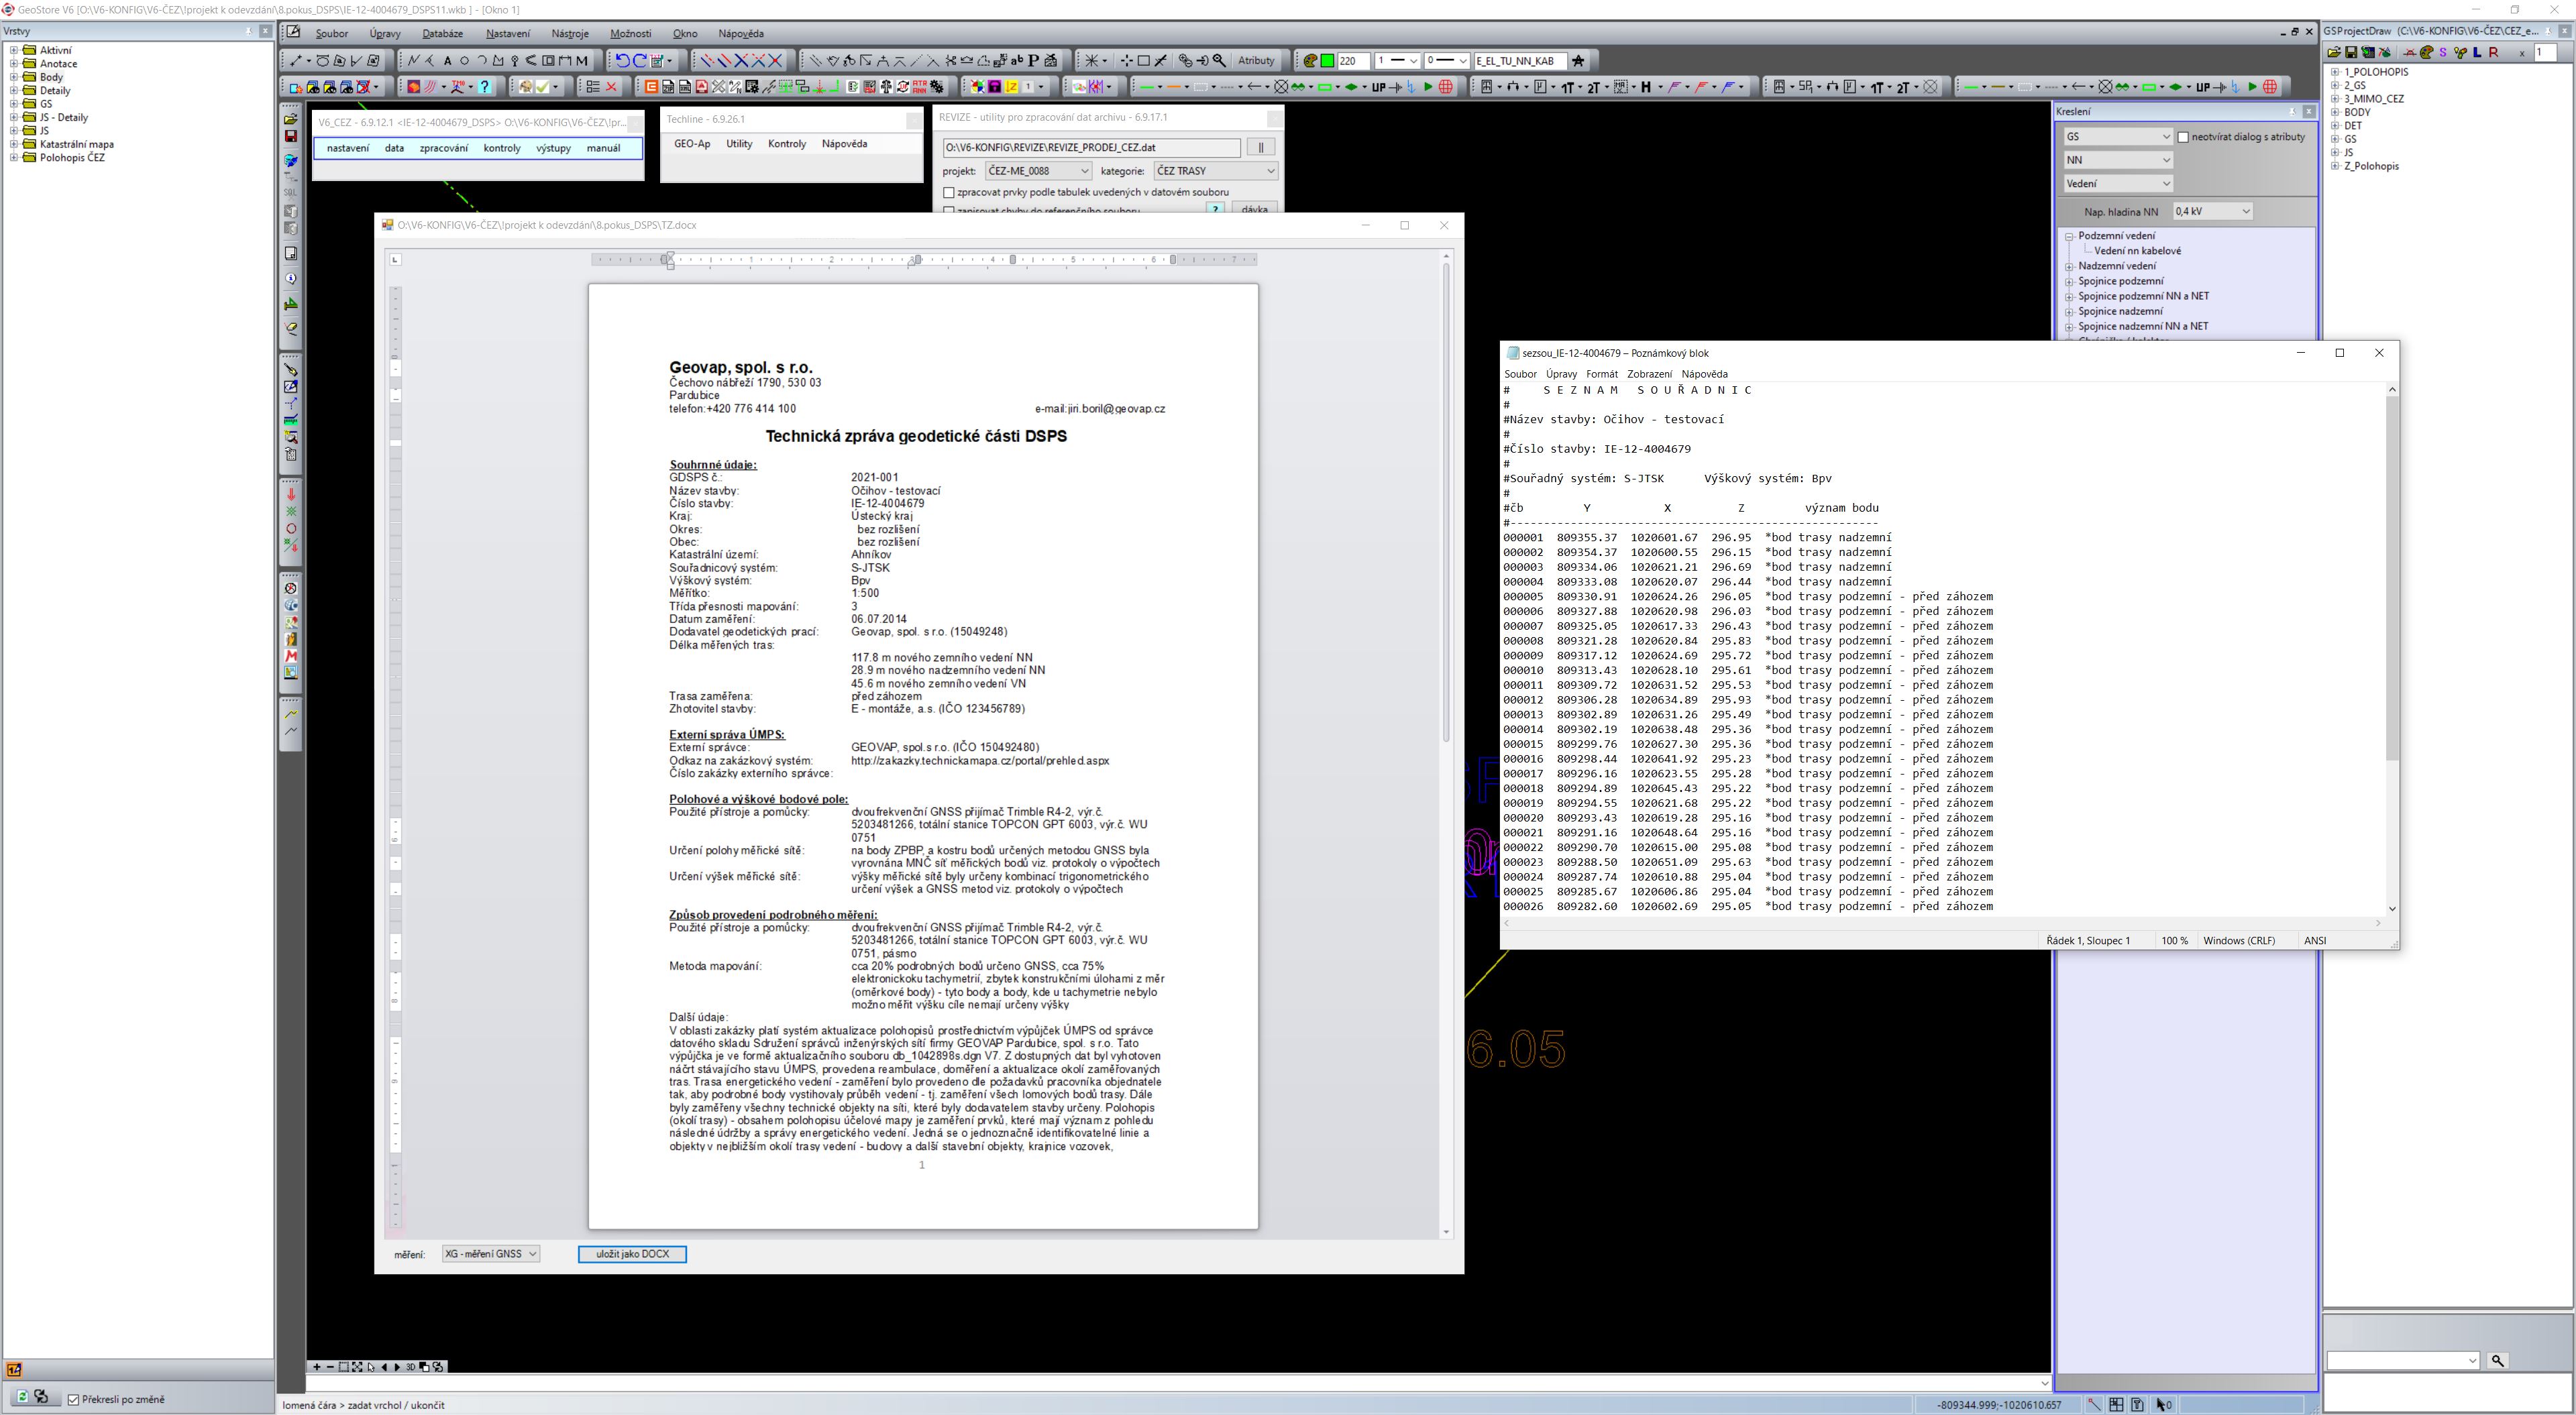The image size is (2576, 1415).
Task: Open the projekt ČEZ-ME_0088 dropdown
Action: [x=1038, y=171]
